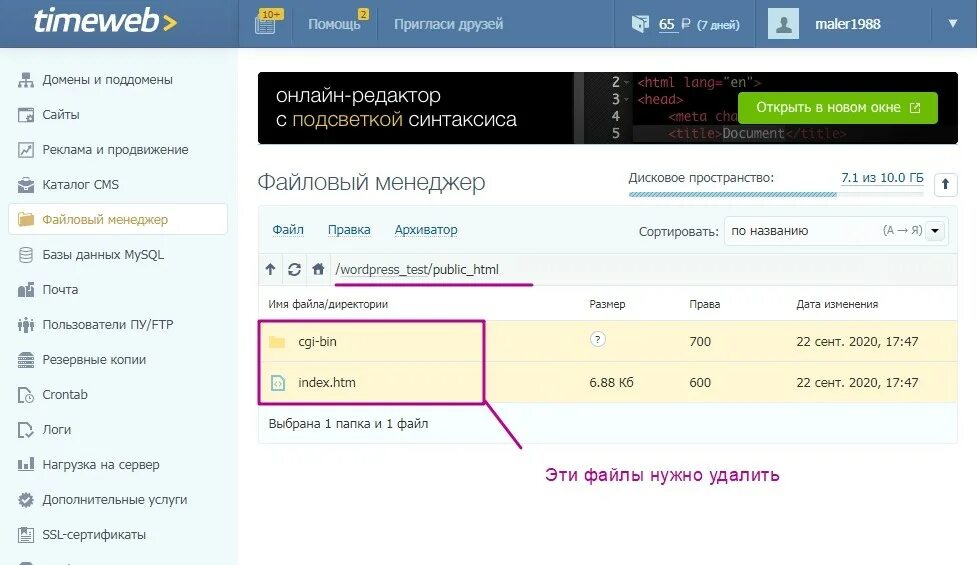This screenshot has height=565, width=977.
Task: Click size 6.88 Кб of index.htm
Action: [611, 382]
